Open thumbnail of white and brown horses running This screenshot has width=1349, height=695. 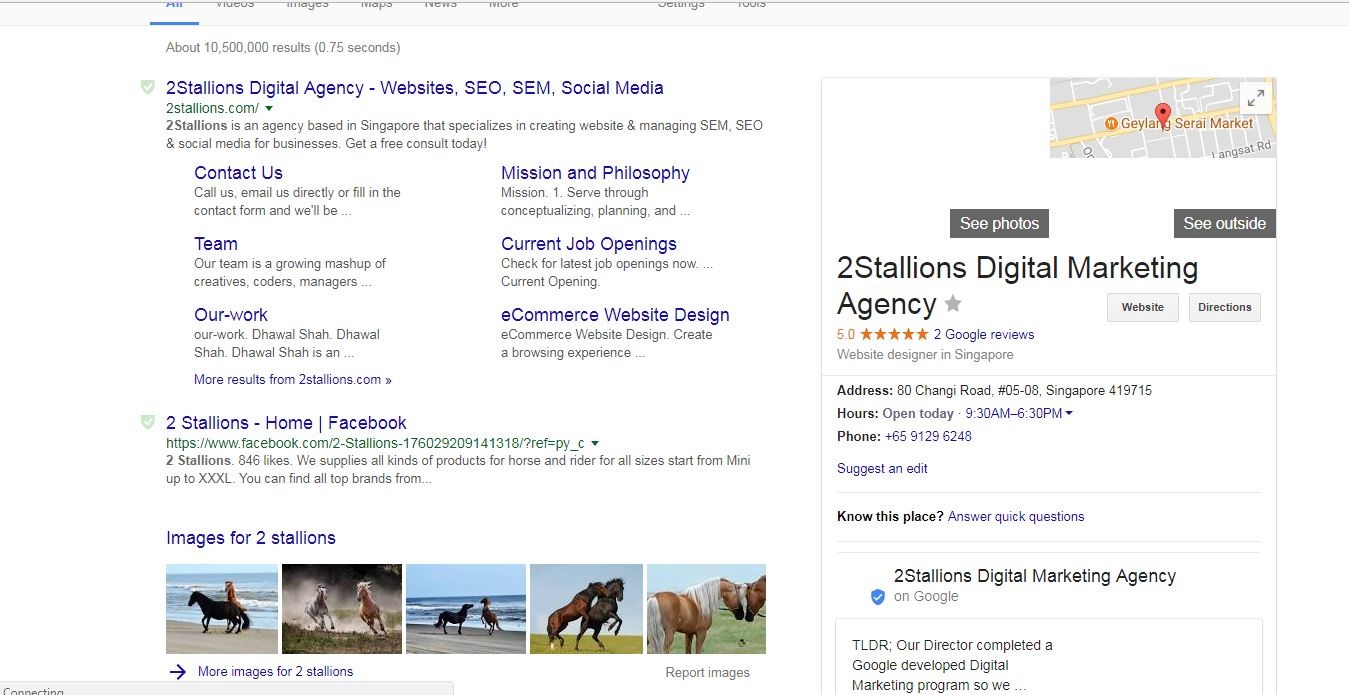tap(342, 609)
